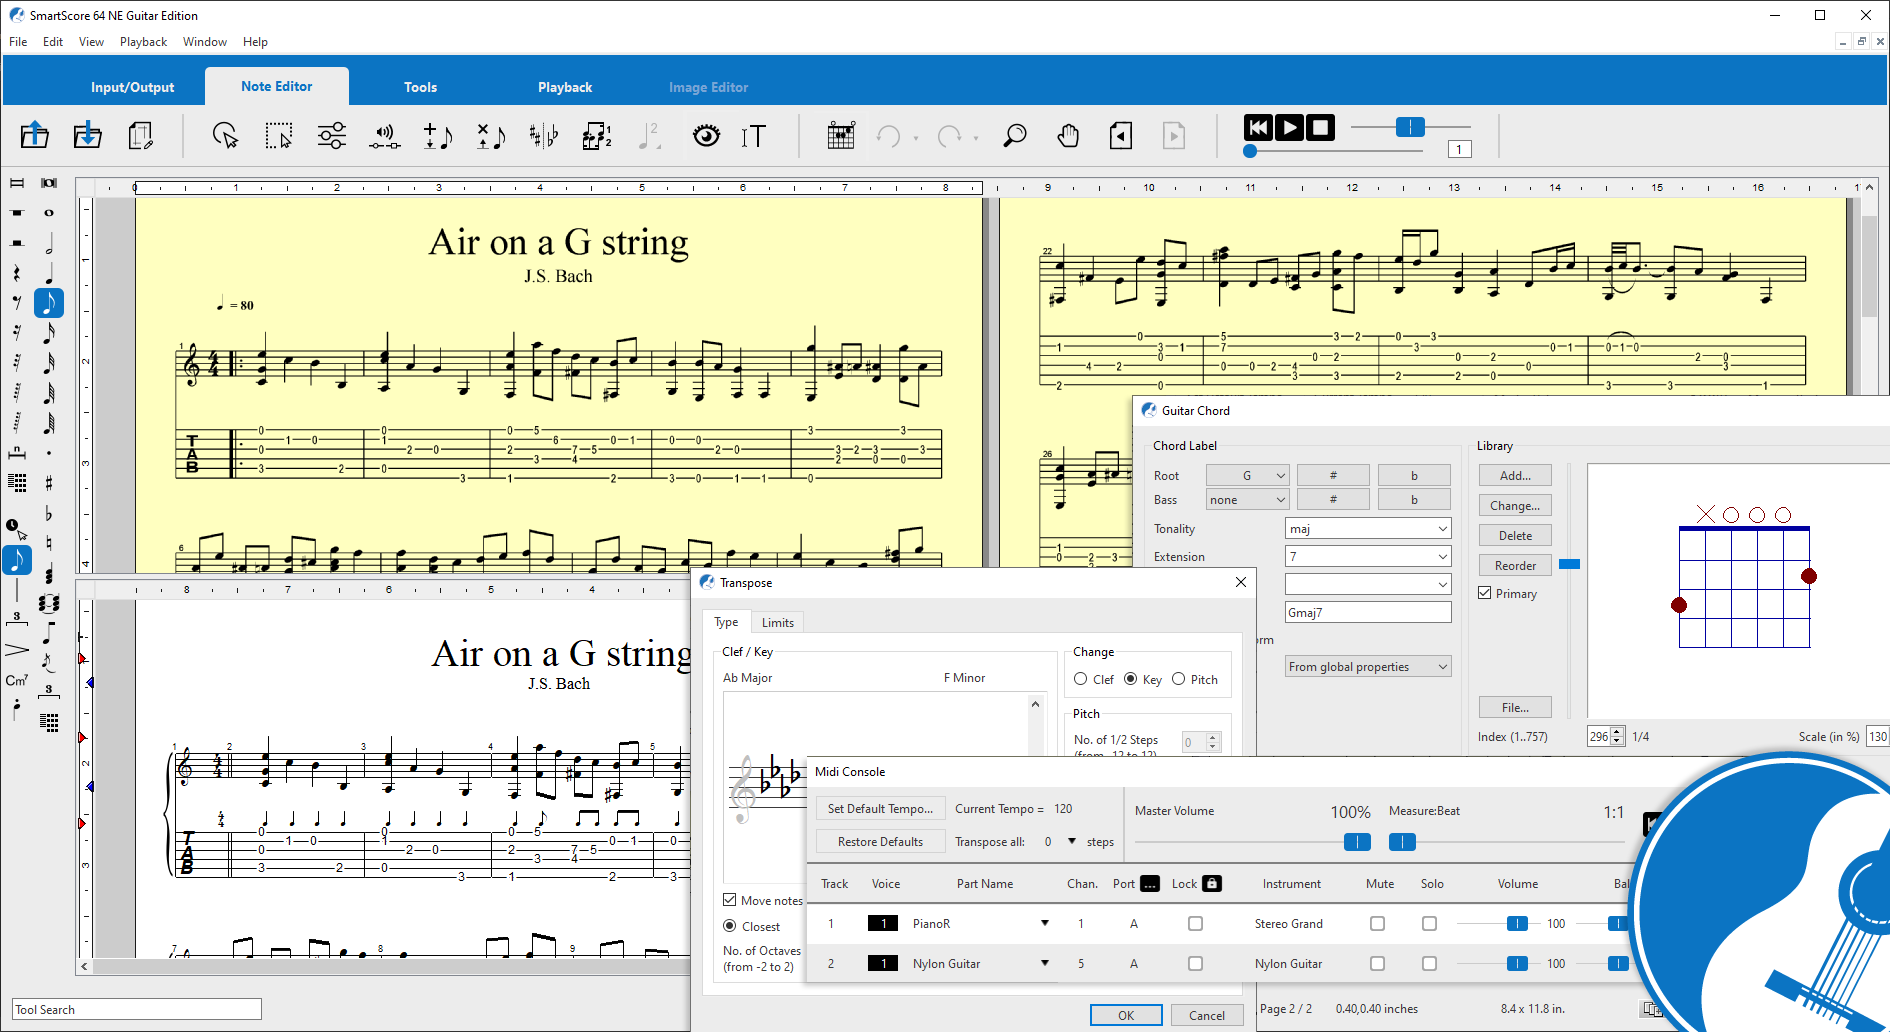Open the undo history dropdown arrow
The height and width of the screenshot is (1032, 1890).
click(916, 138)
